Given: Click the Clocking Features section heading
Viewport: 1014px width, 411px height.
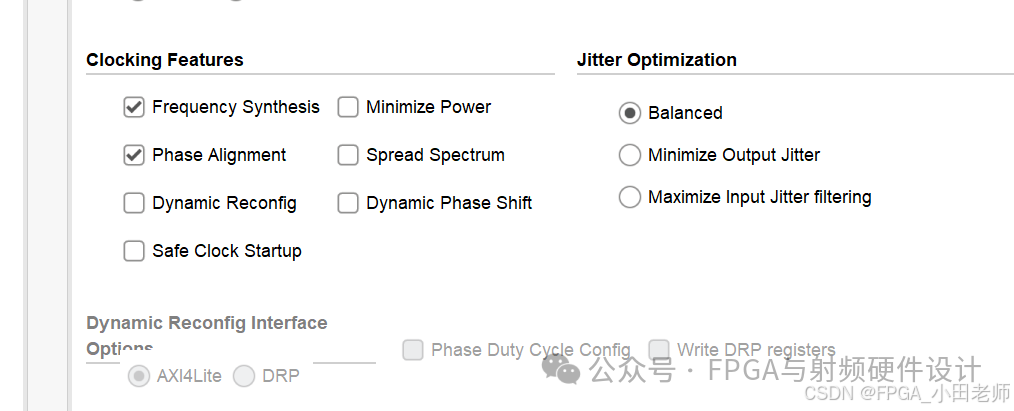Looking at the screenshot, I should point(165,60).
